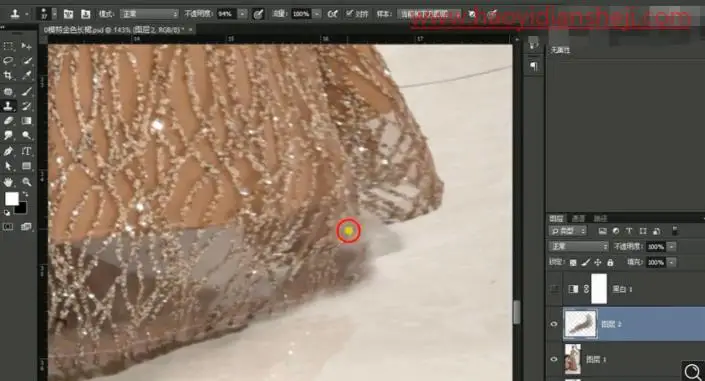Select the Hand tool

[x=8, y=182]
